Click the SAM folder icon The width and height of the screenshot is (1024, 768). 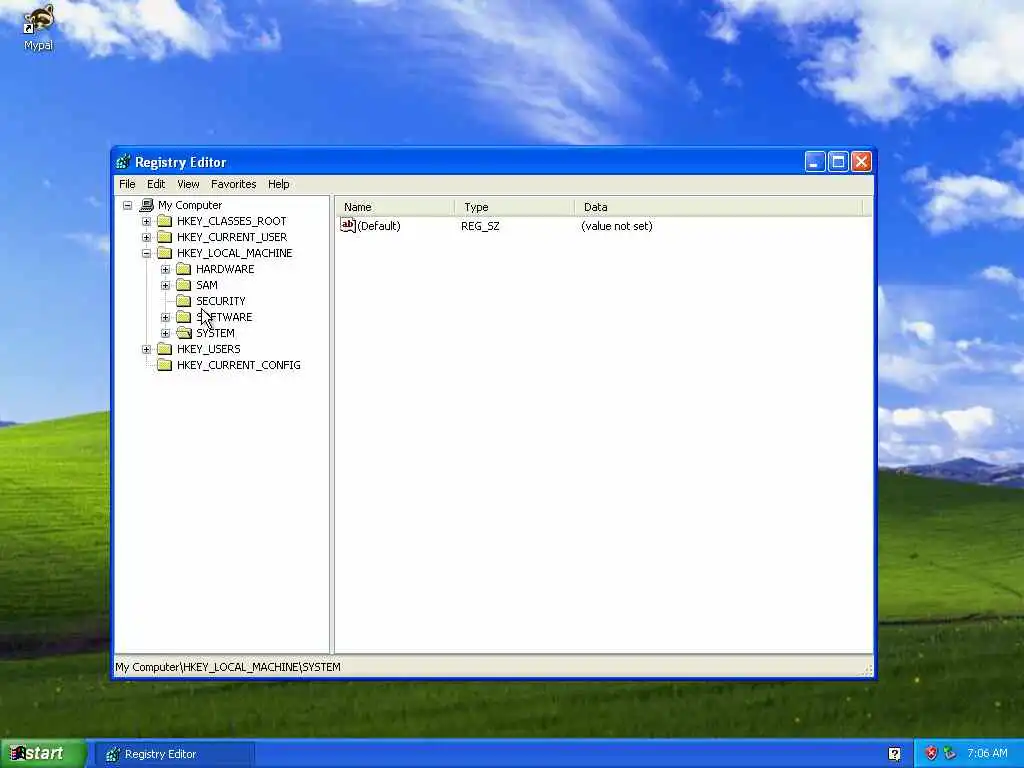(x=184, y=285)
